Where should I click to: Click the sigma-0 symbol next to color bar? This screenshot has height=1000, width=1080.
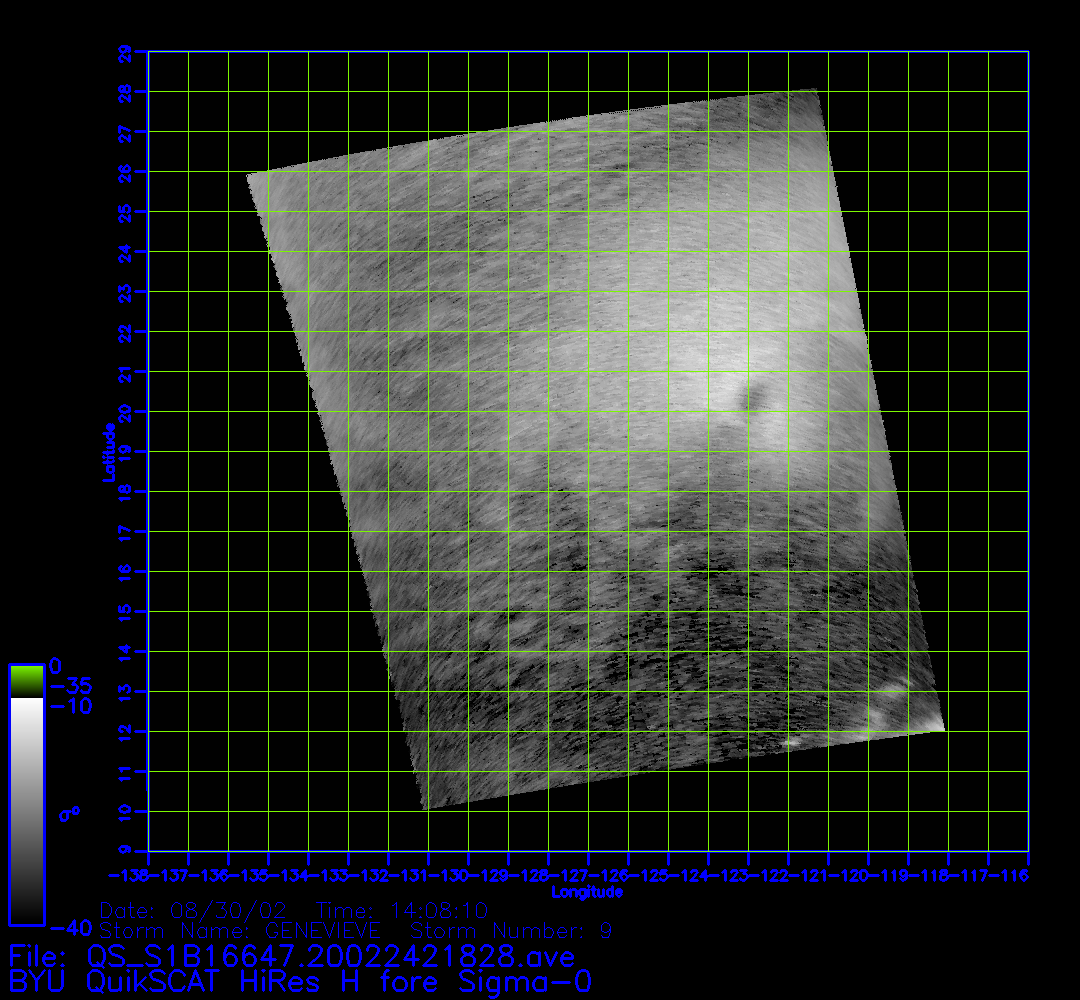point(69,814)
